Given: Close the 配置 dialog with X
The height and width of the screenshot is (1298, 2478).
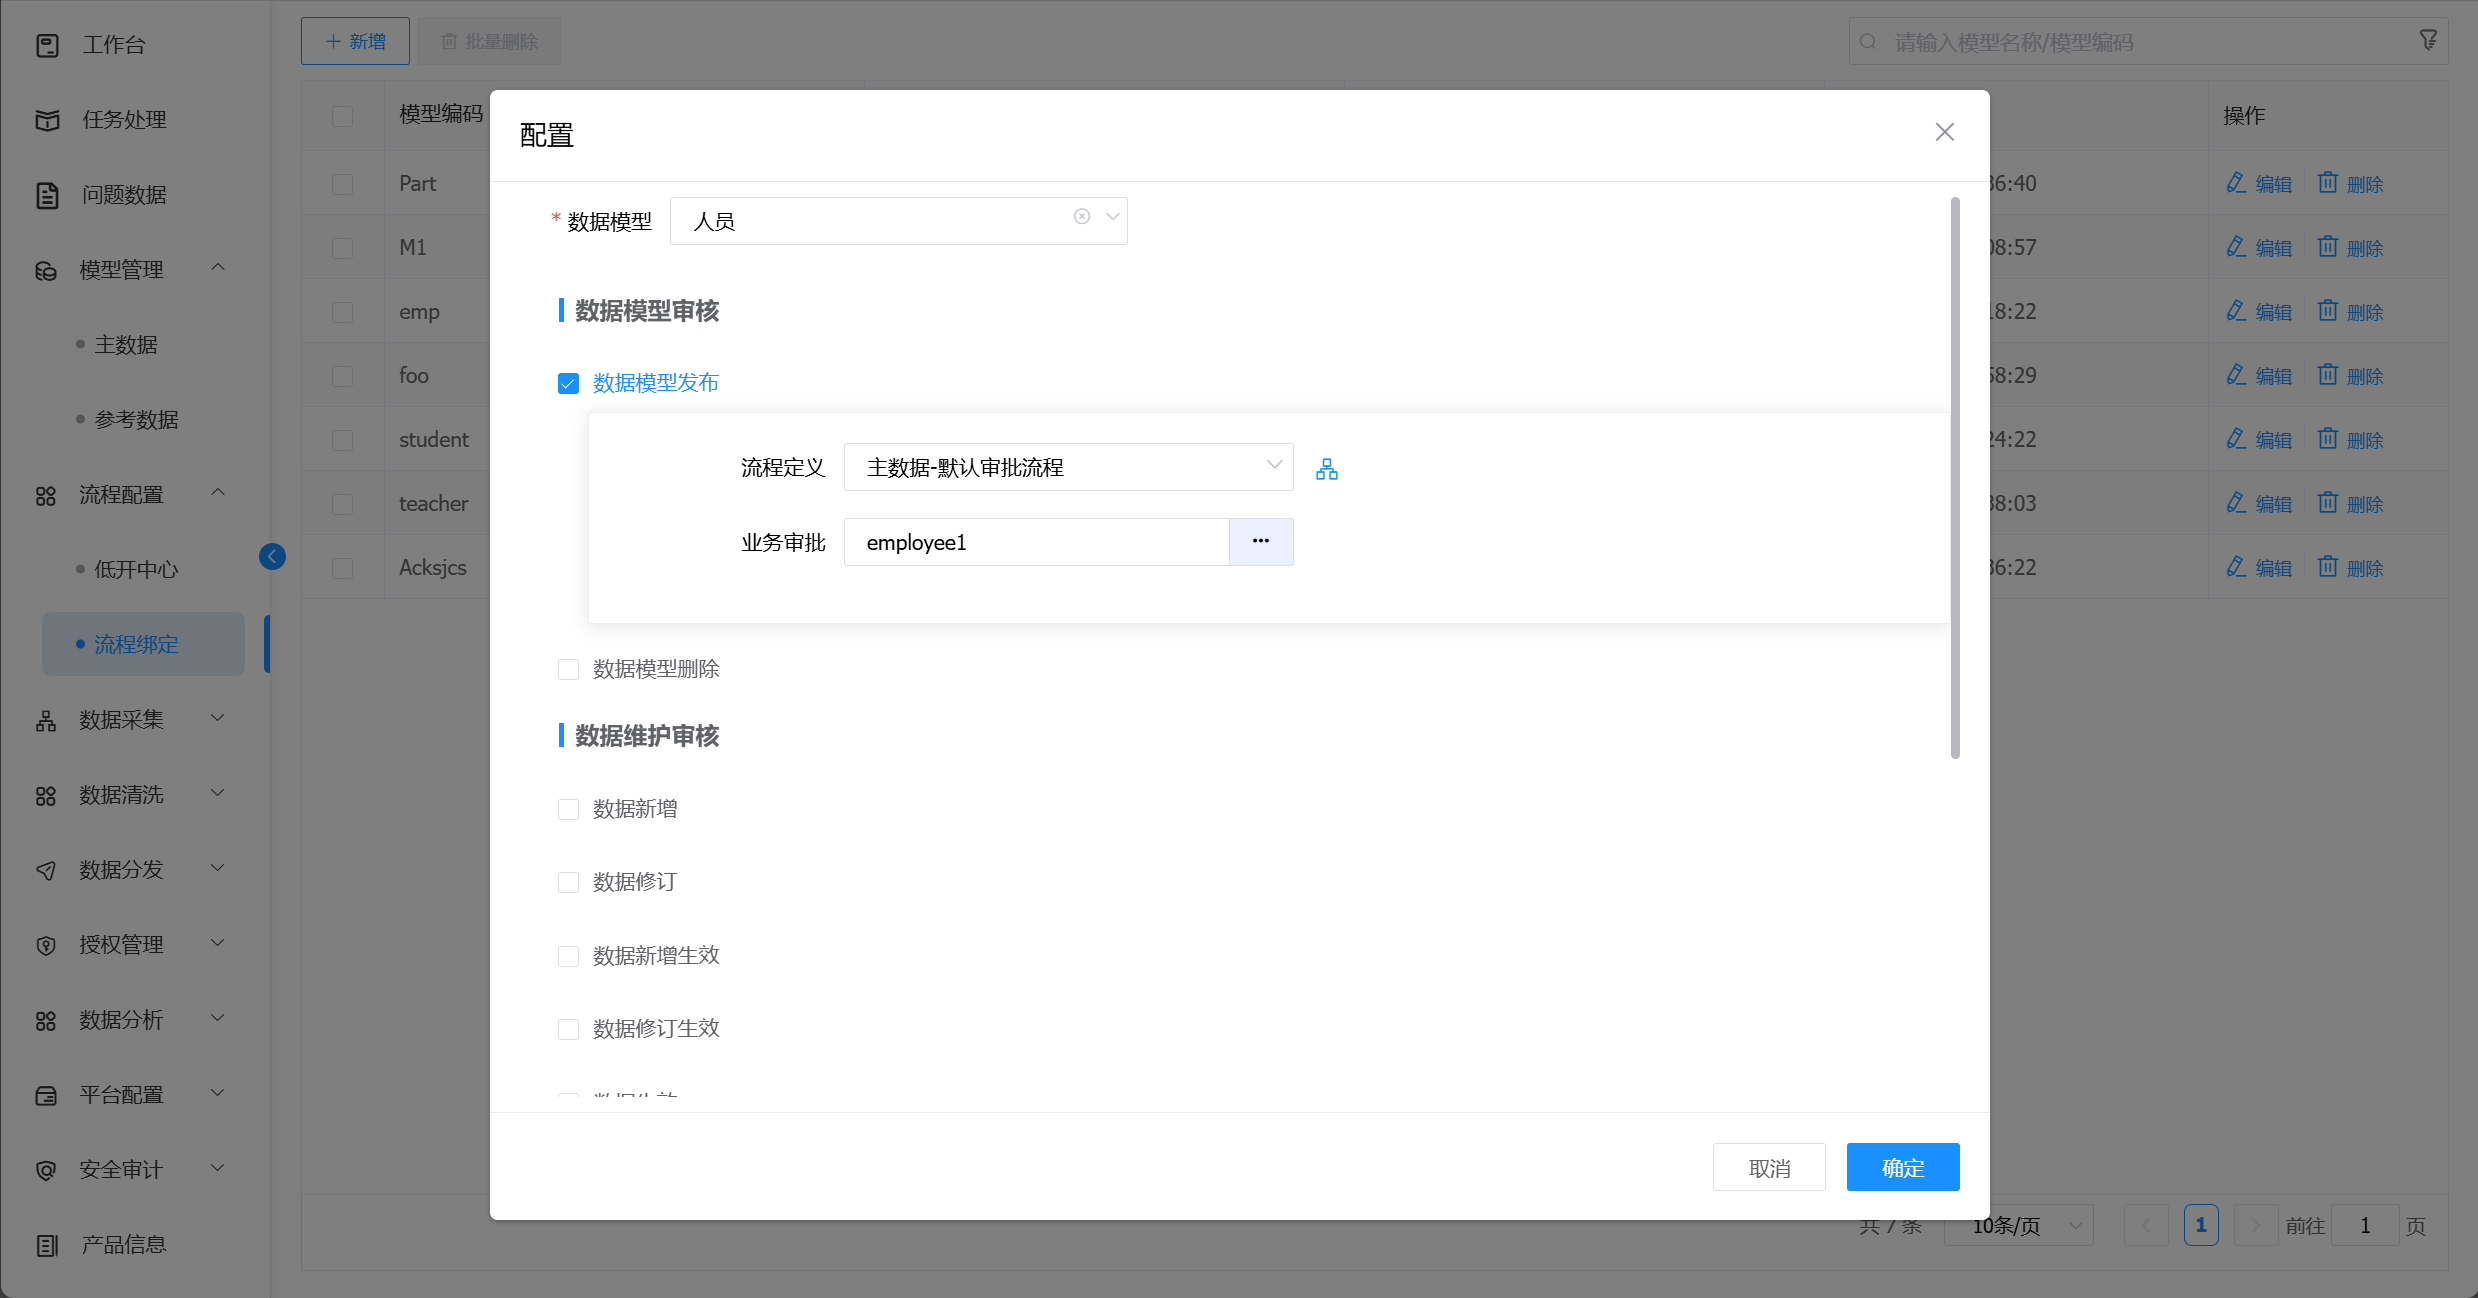Looking at the screenshot, I should point(1944,132).
